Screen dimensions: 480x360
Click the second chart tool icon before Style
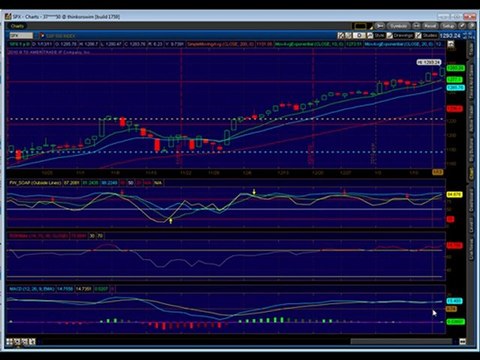click(x=348, y=35)
